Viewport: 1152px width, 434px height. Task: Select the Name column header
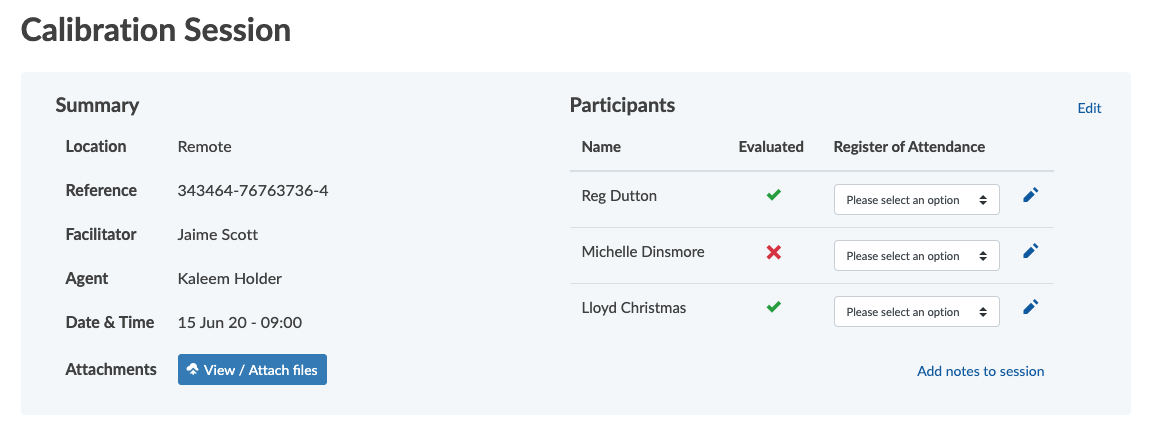(601, 146)
